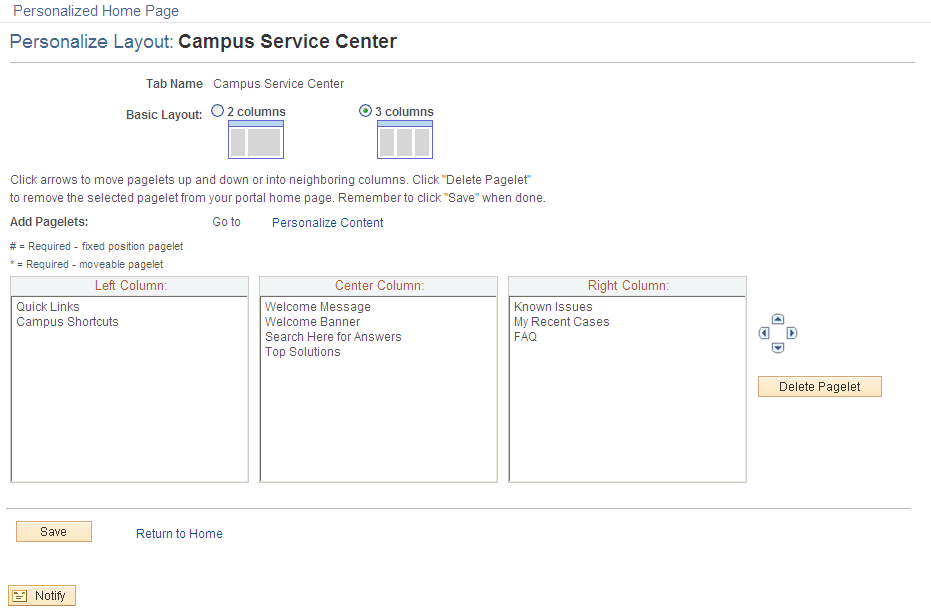
Task: Click the left arrow to move pagelet left
Action: point(764,333)
